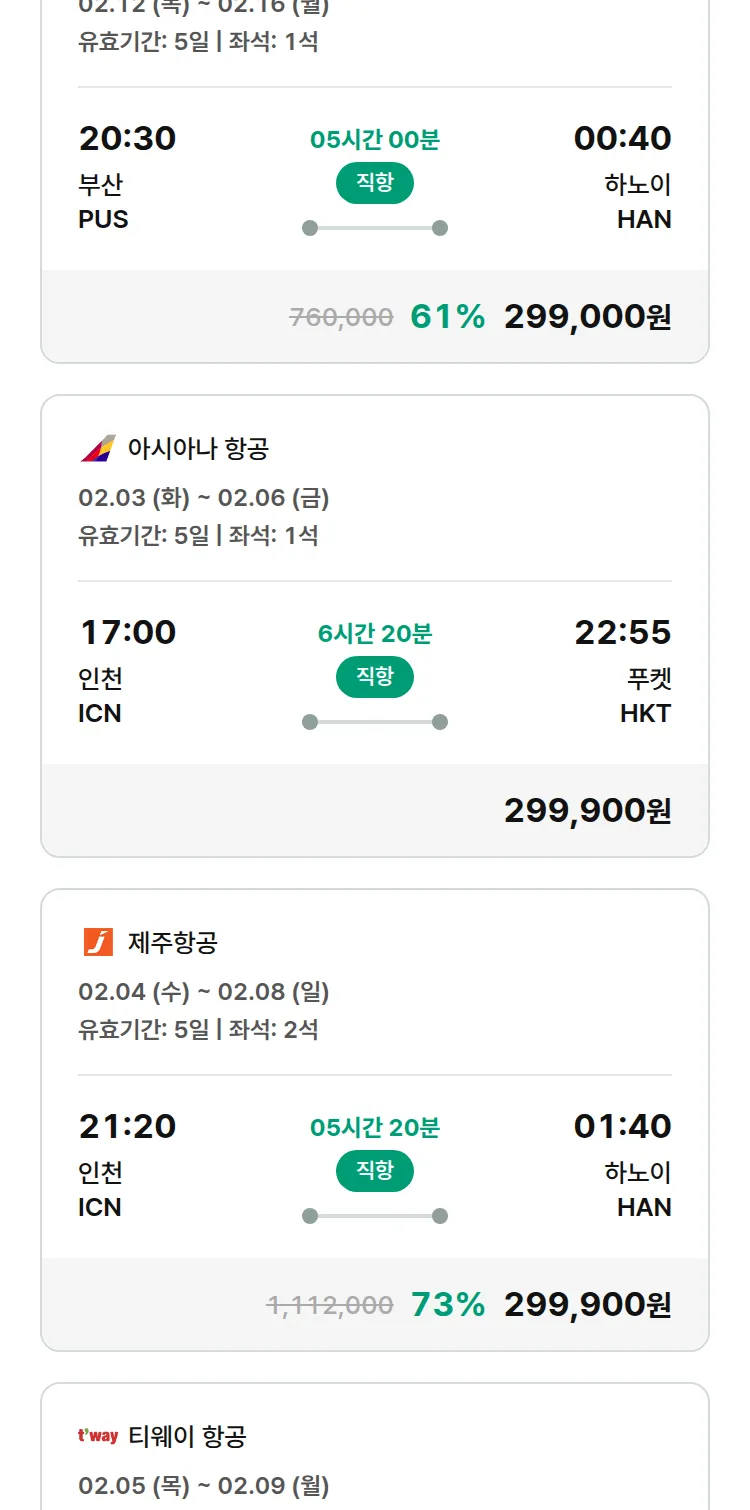750x1510 pixels.
Task: Select the Asiana 299,900원 price
Action: click(x=587, y=811)
